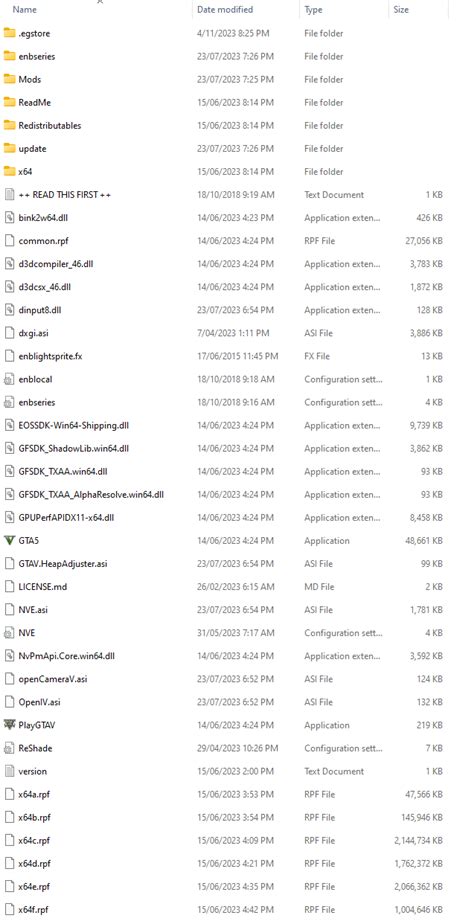Select the update folder icon
The image size is (474, 924).
pyautogui.click(x=9, y=148)
